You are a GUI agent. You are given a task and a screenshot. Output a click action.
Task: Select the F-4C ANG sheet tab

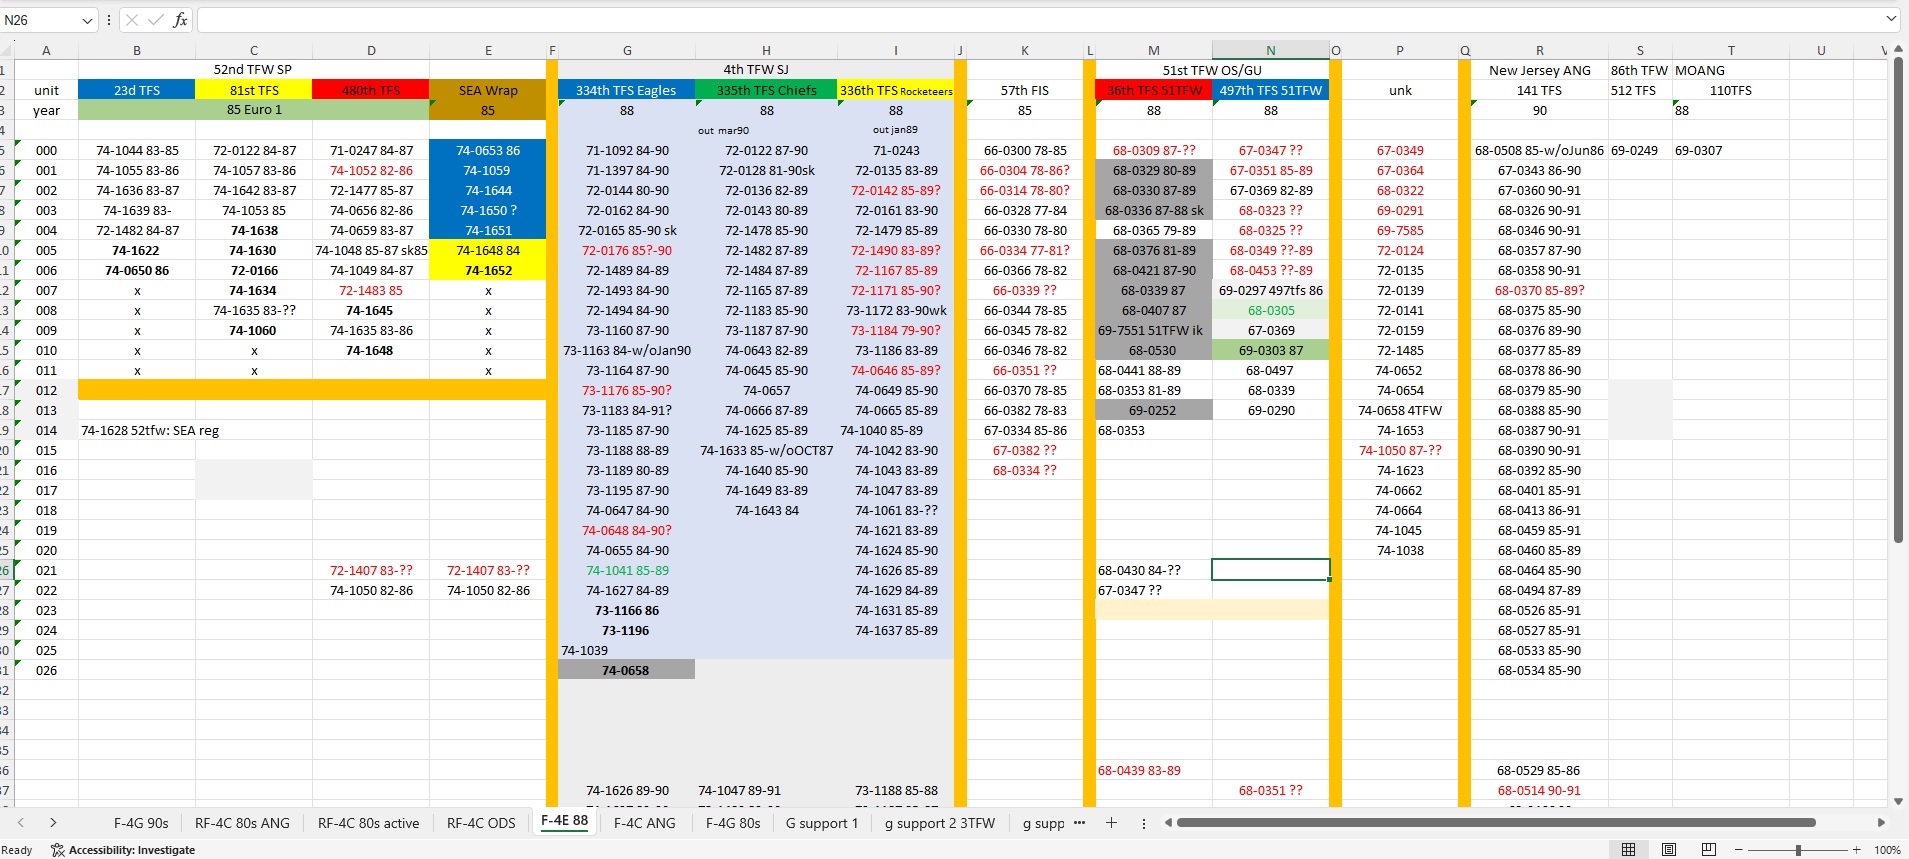point(644,823)
